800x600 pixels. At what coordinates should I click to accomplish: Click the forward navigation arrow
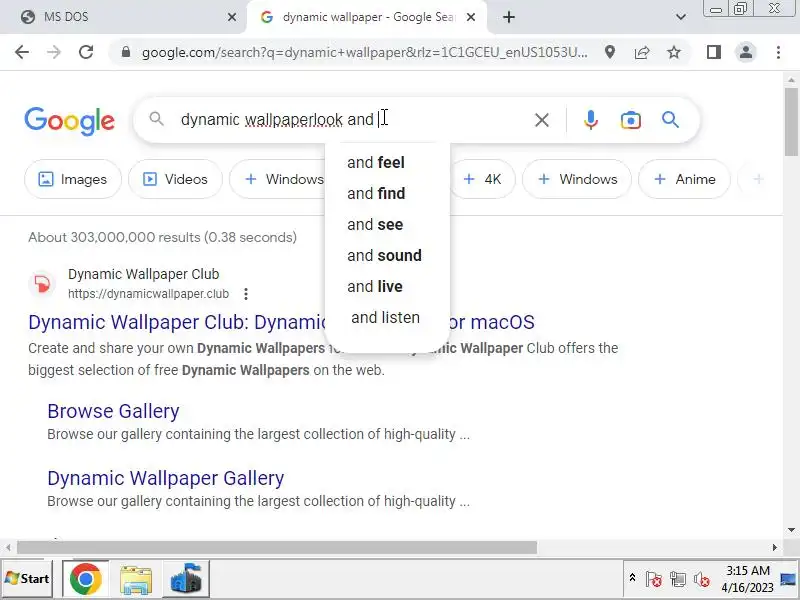[54, 52]
